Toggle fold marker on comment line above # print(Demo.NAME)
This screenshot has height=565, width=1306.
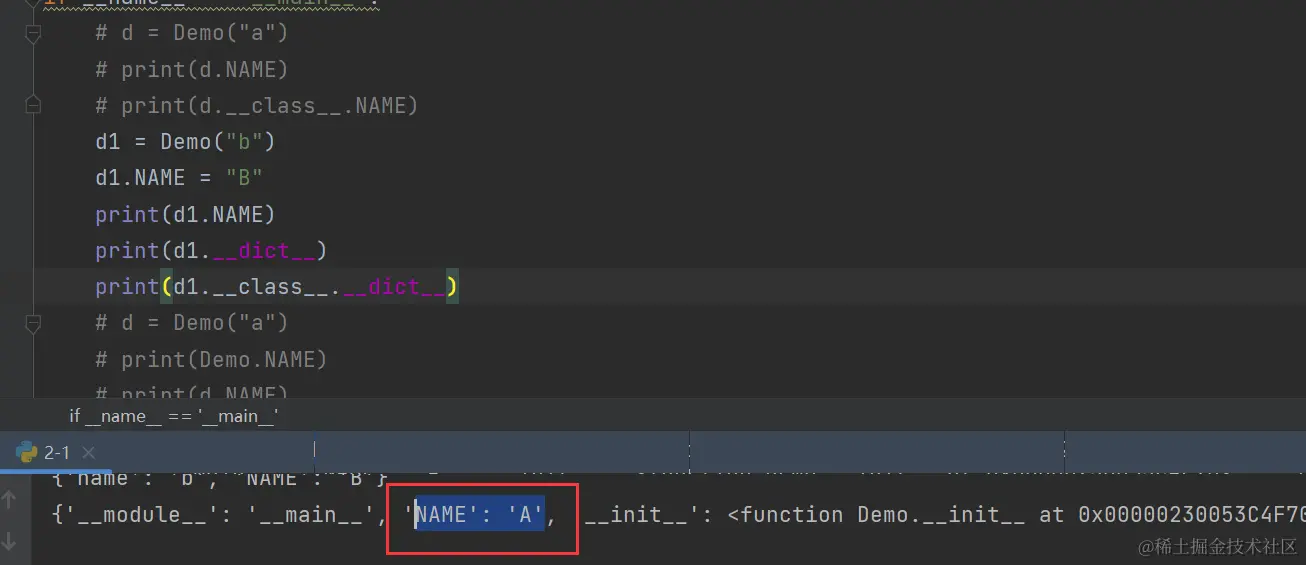(x=33, y=323)
